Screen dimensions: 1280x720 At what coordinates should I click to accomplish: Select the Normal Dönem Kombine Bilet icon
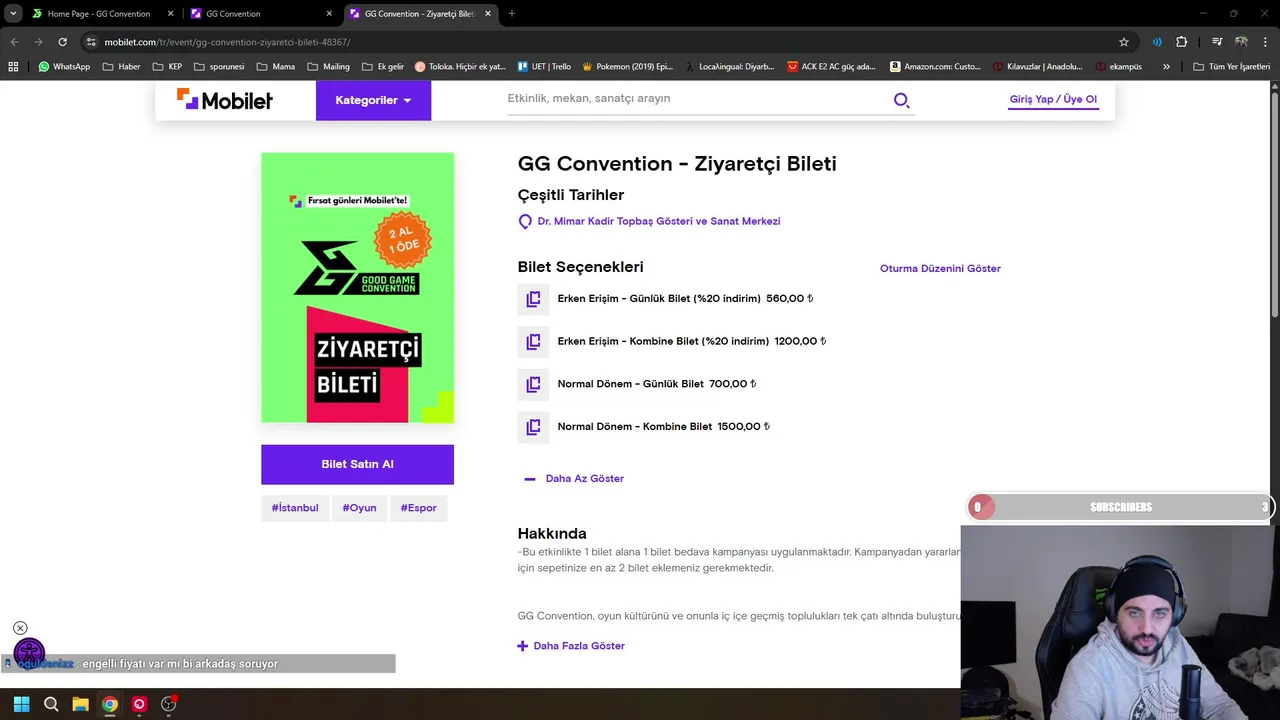533,427
